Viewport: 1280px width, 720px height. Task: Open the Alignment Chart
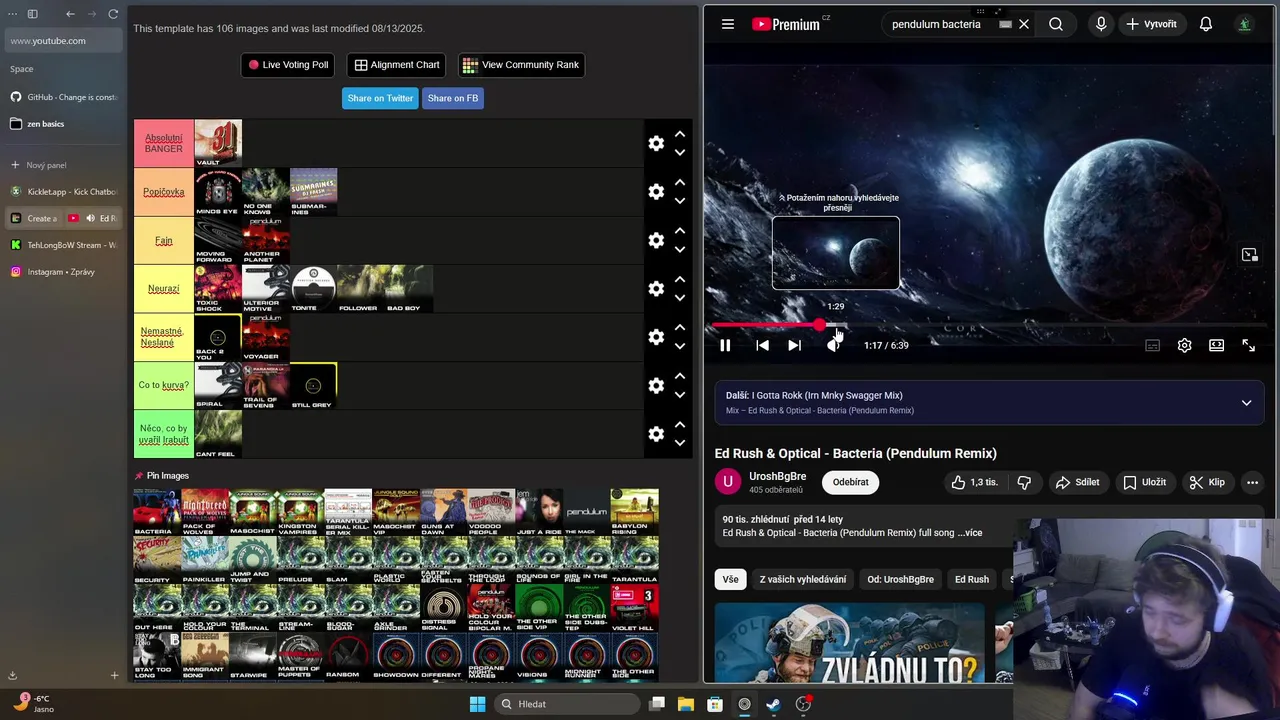396,65
